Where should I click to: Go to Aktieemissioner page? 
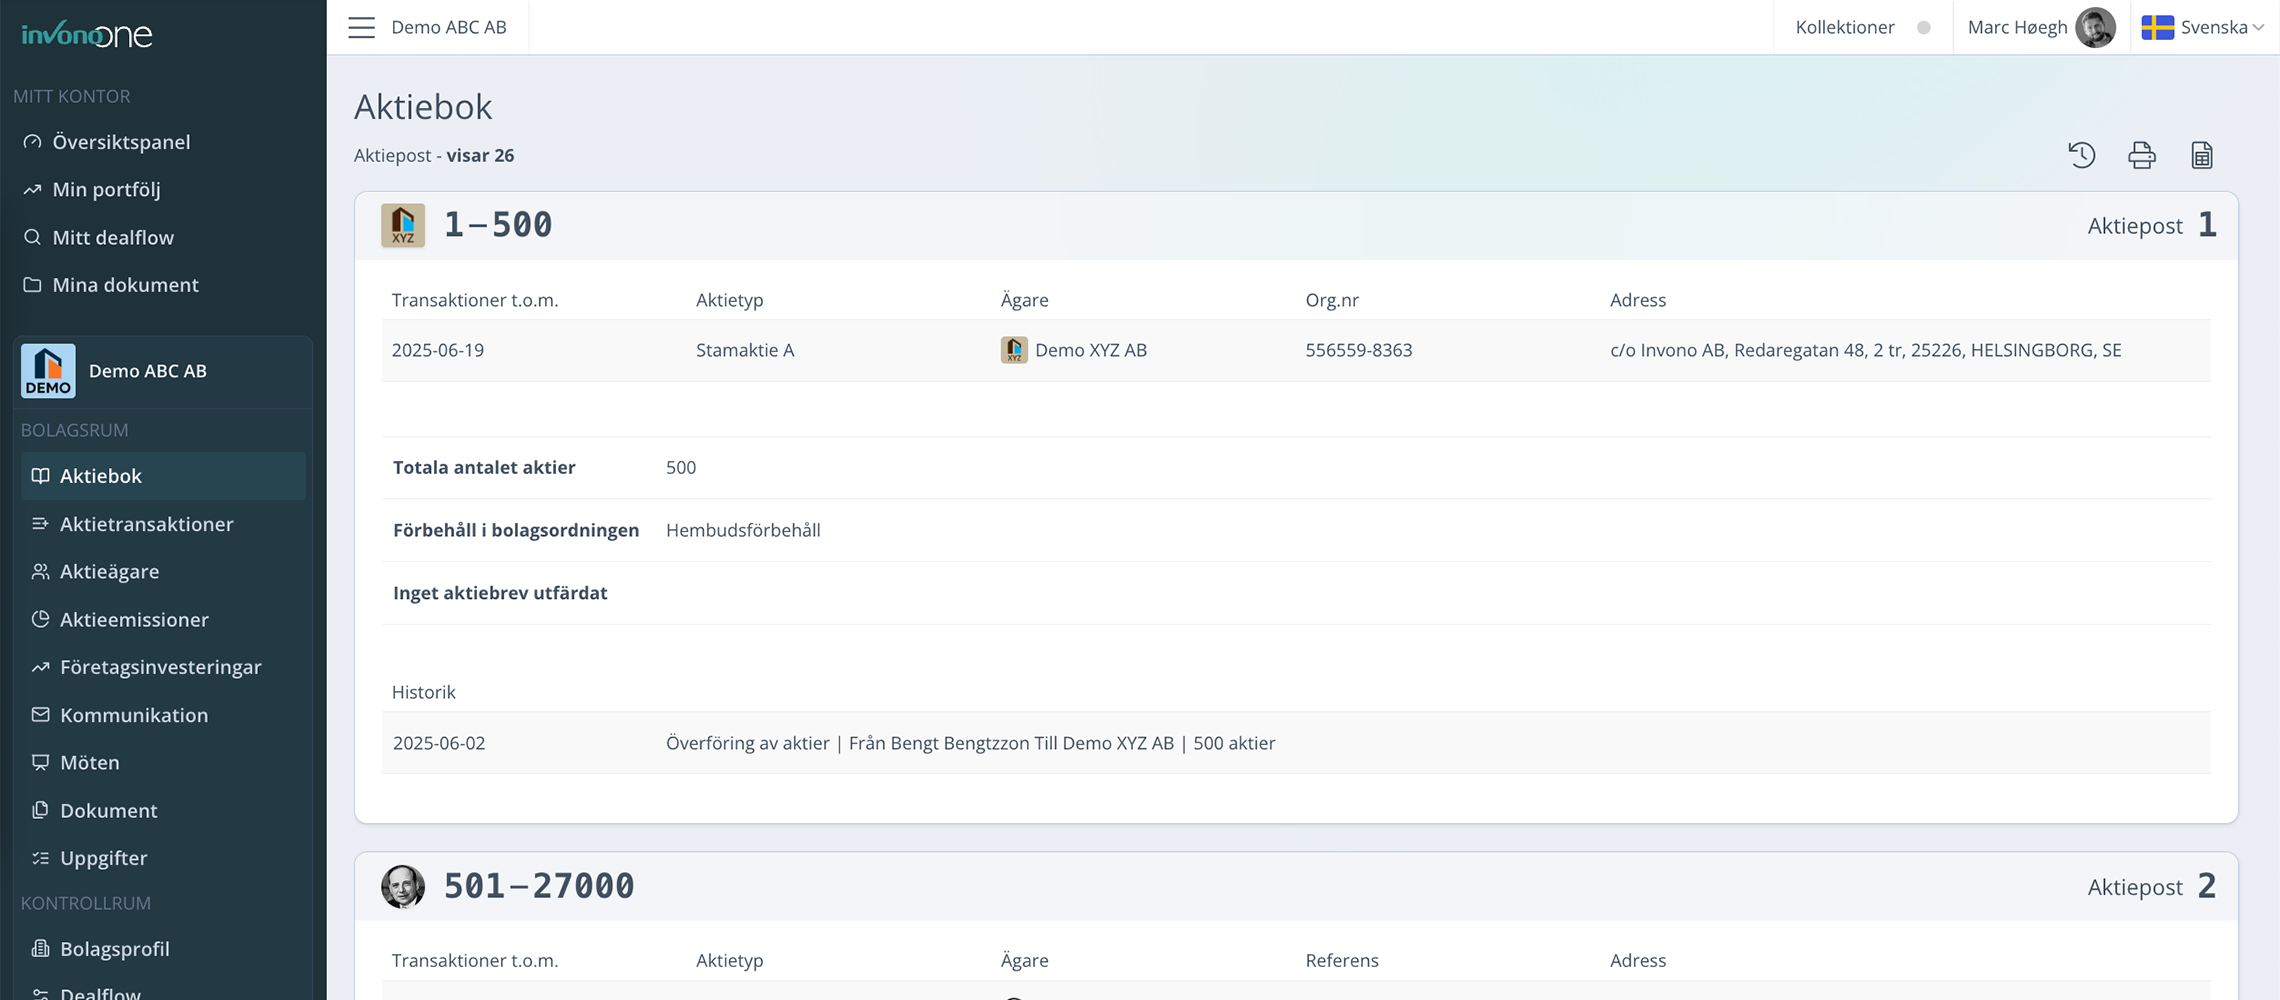coord(134,619)
